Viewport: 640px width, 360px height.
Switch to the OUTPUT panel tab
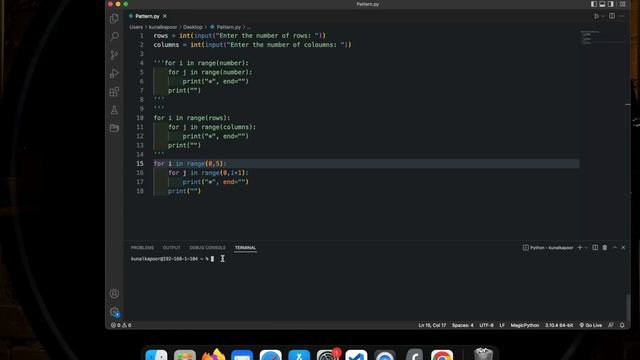(171, 247)
